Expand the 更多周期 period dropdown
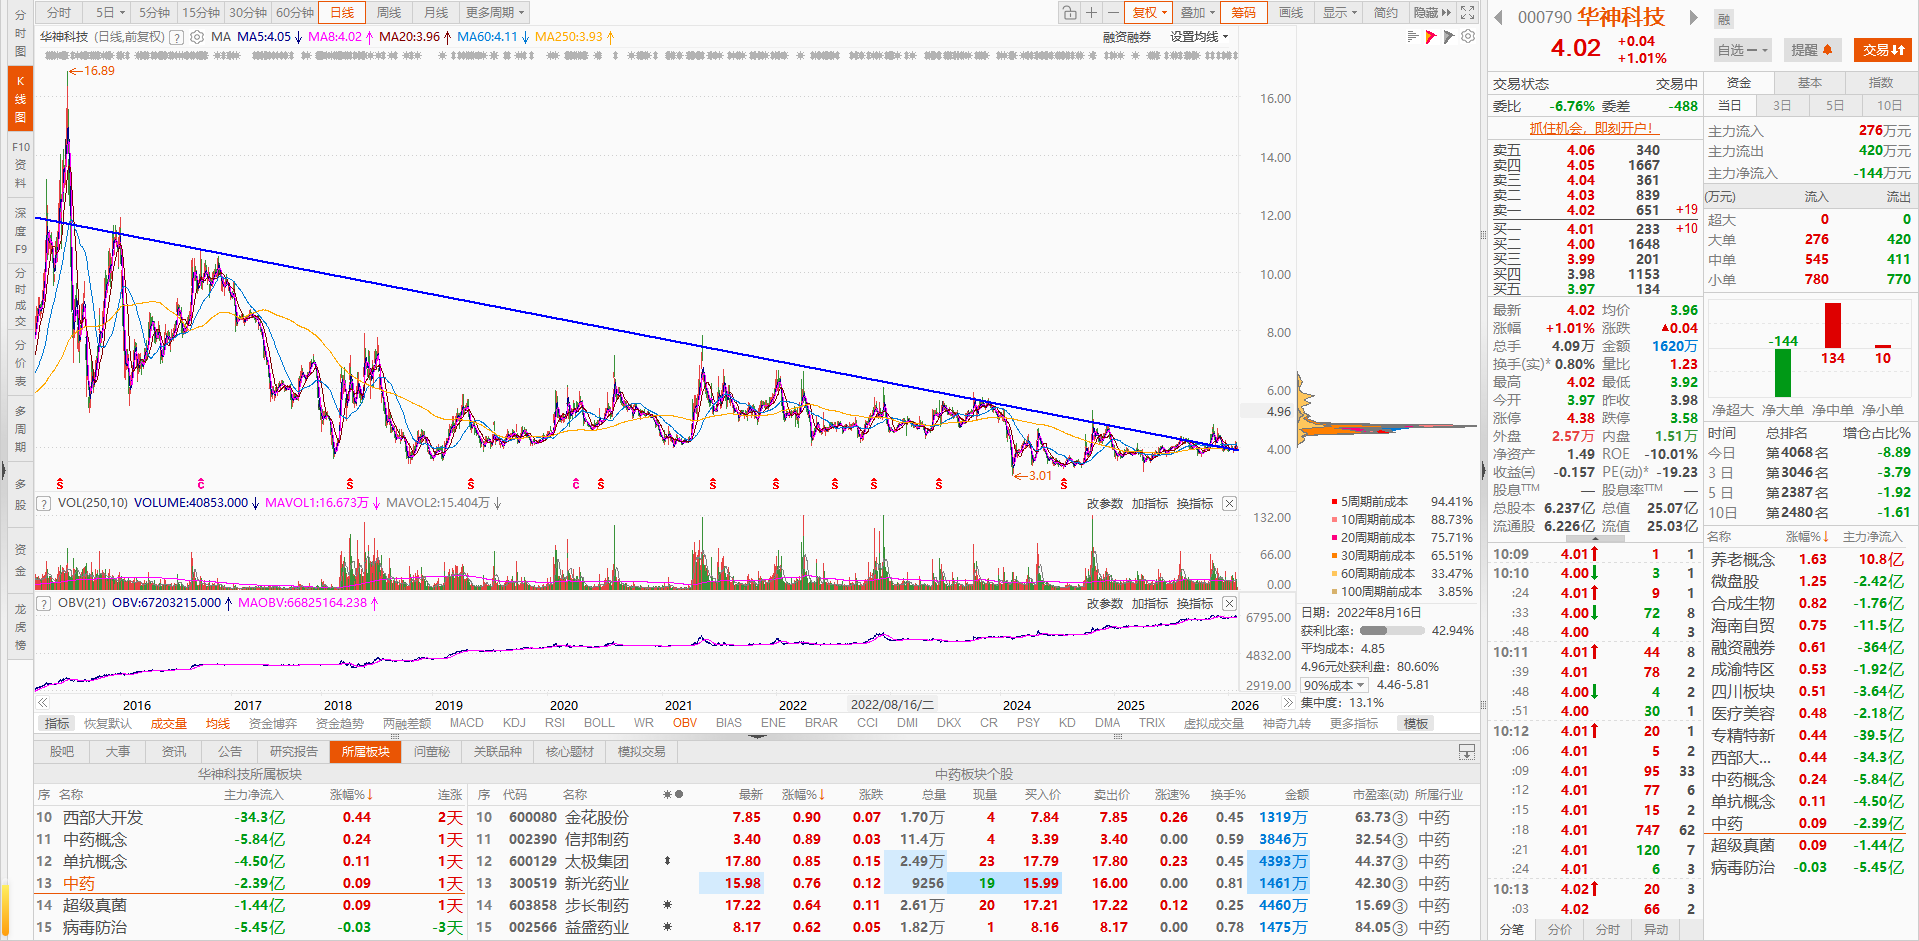Image resolution: width=1919 pixels, height=941 pixels. coord(495,13)
